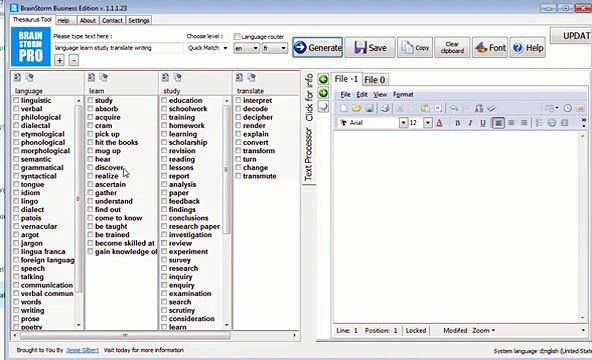Open find and replace (AB icon)
The height and width of the screenshot is (360, 592).
(479, 109)
